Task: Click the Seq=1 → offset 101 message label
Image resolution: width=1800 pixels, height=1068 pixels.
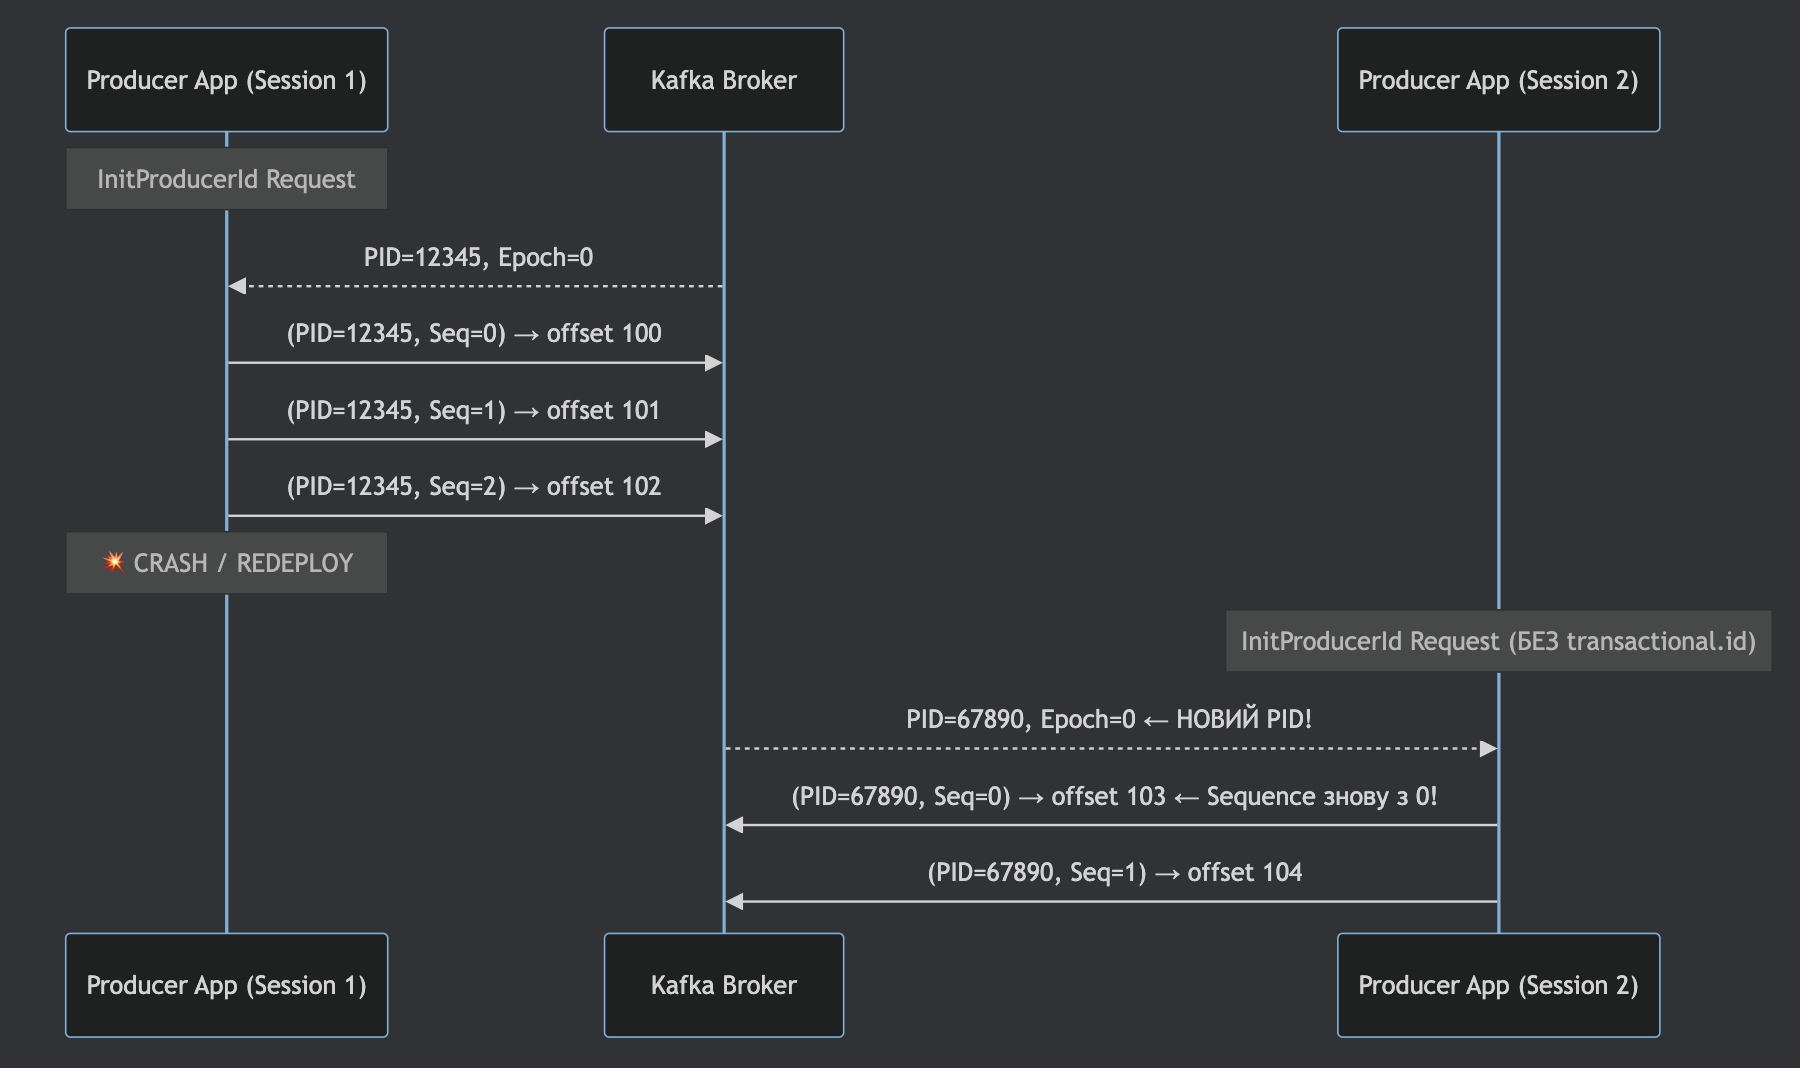Action: pos(474,411)
